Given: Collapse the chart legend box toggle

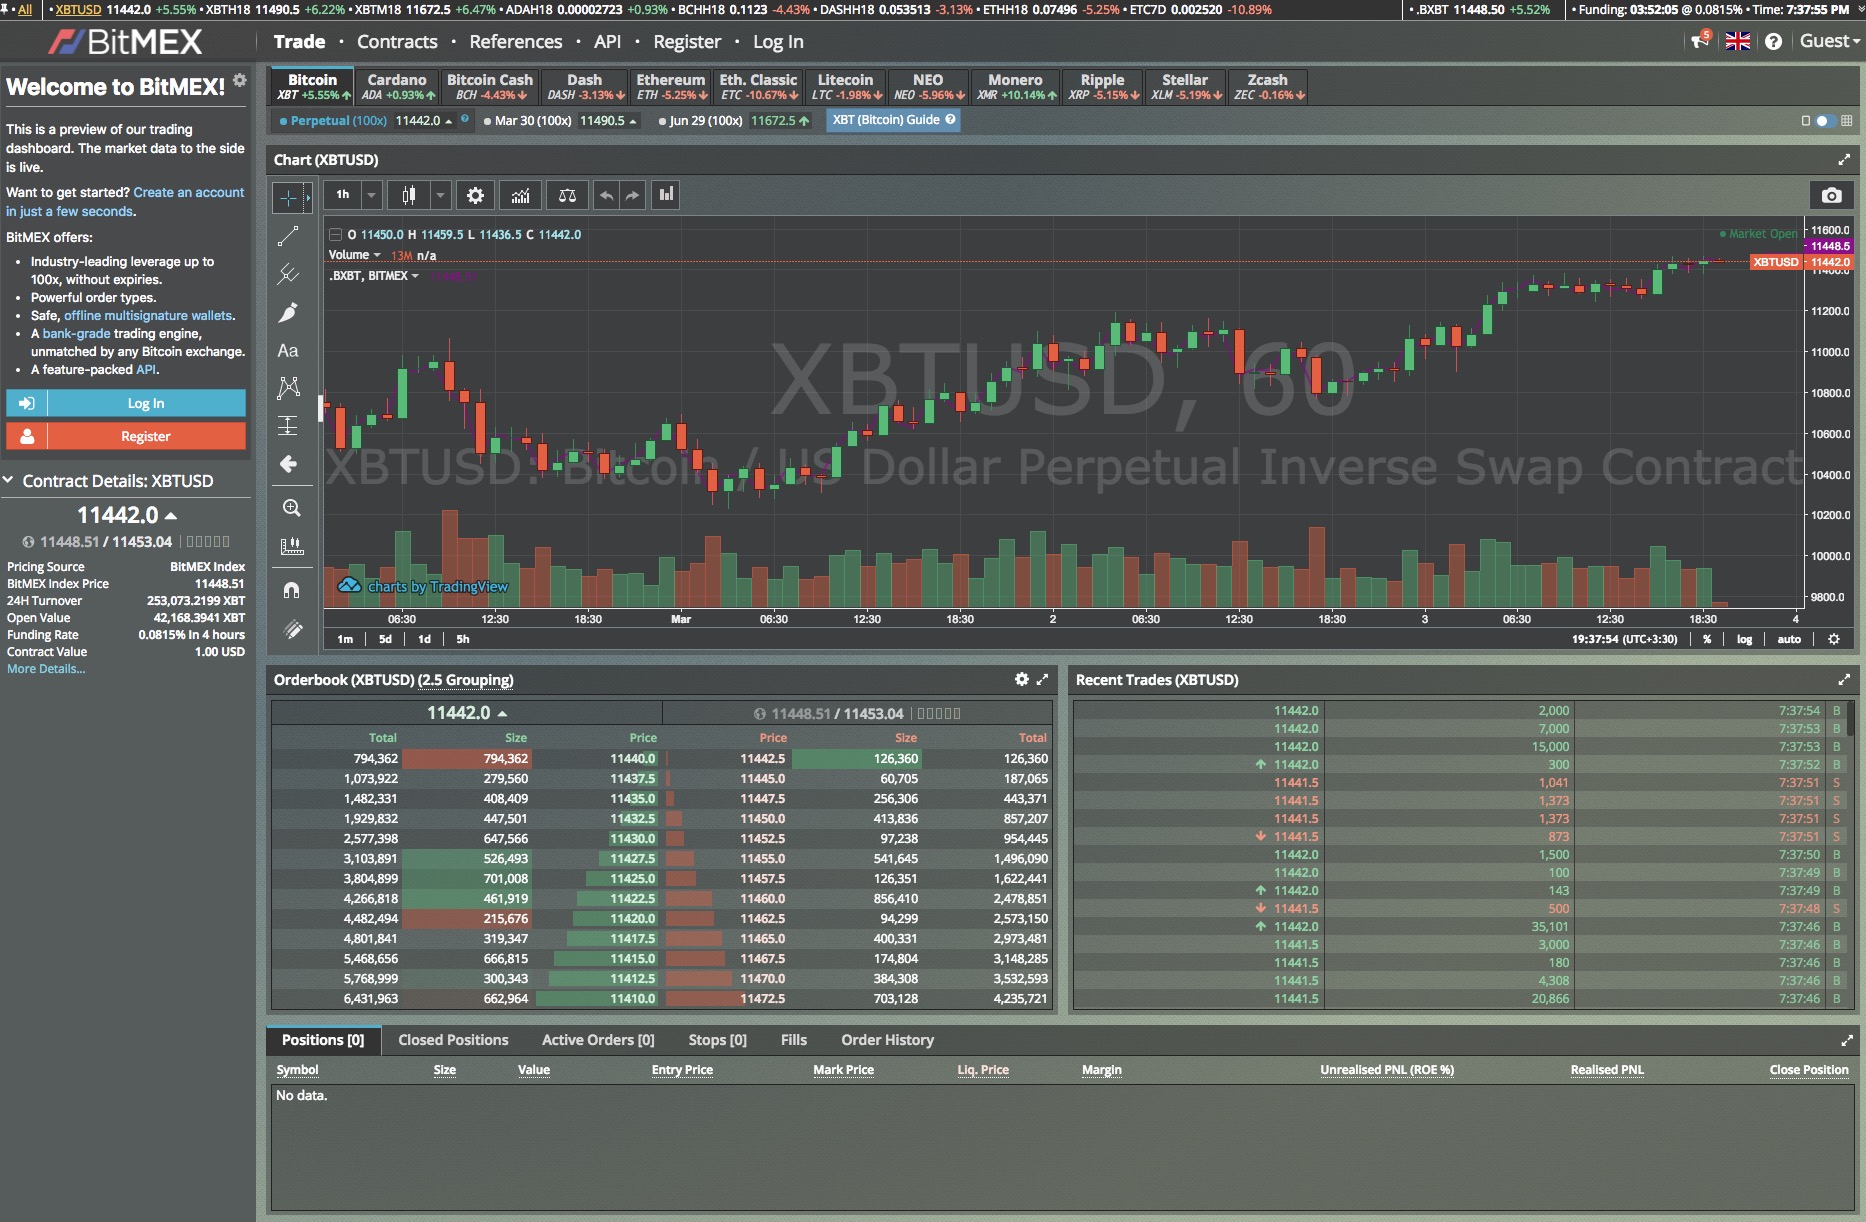Looking at the screenshot, I should tap(336, 235).
